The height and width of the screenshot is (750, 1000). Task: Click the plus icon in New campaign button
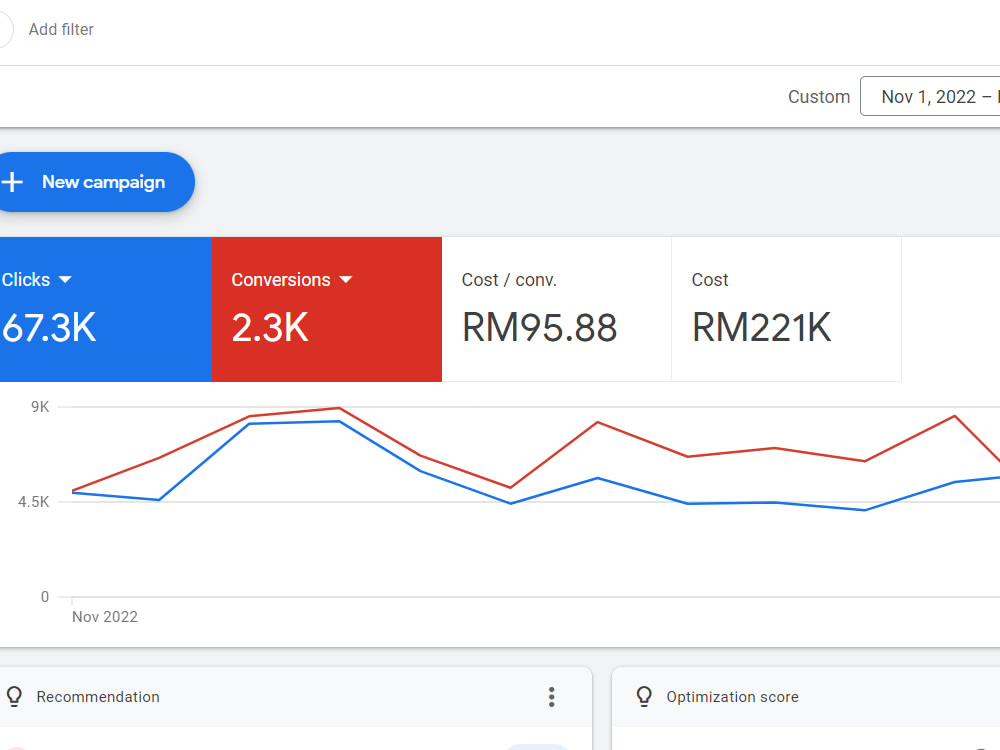(12, 182)
